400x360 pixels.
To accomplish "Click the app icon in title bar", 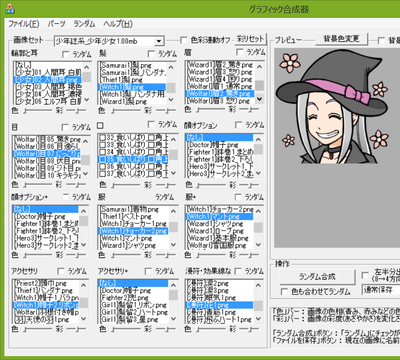I will [x=10, y=9].
